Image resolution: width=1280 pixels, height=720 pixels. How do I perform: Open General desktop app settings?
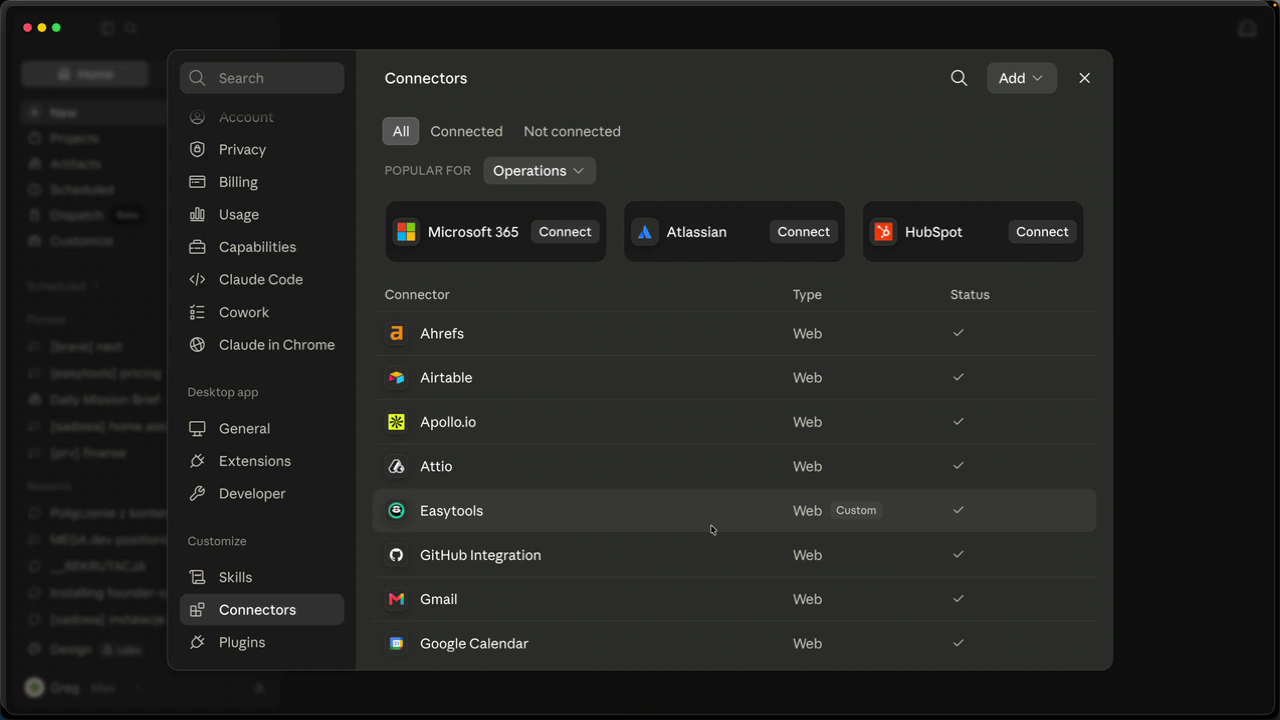(x=262, y=428)
